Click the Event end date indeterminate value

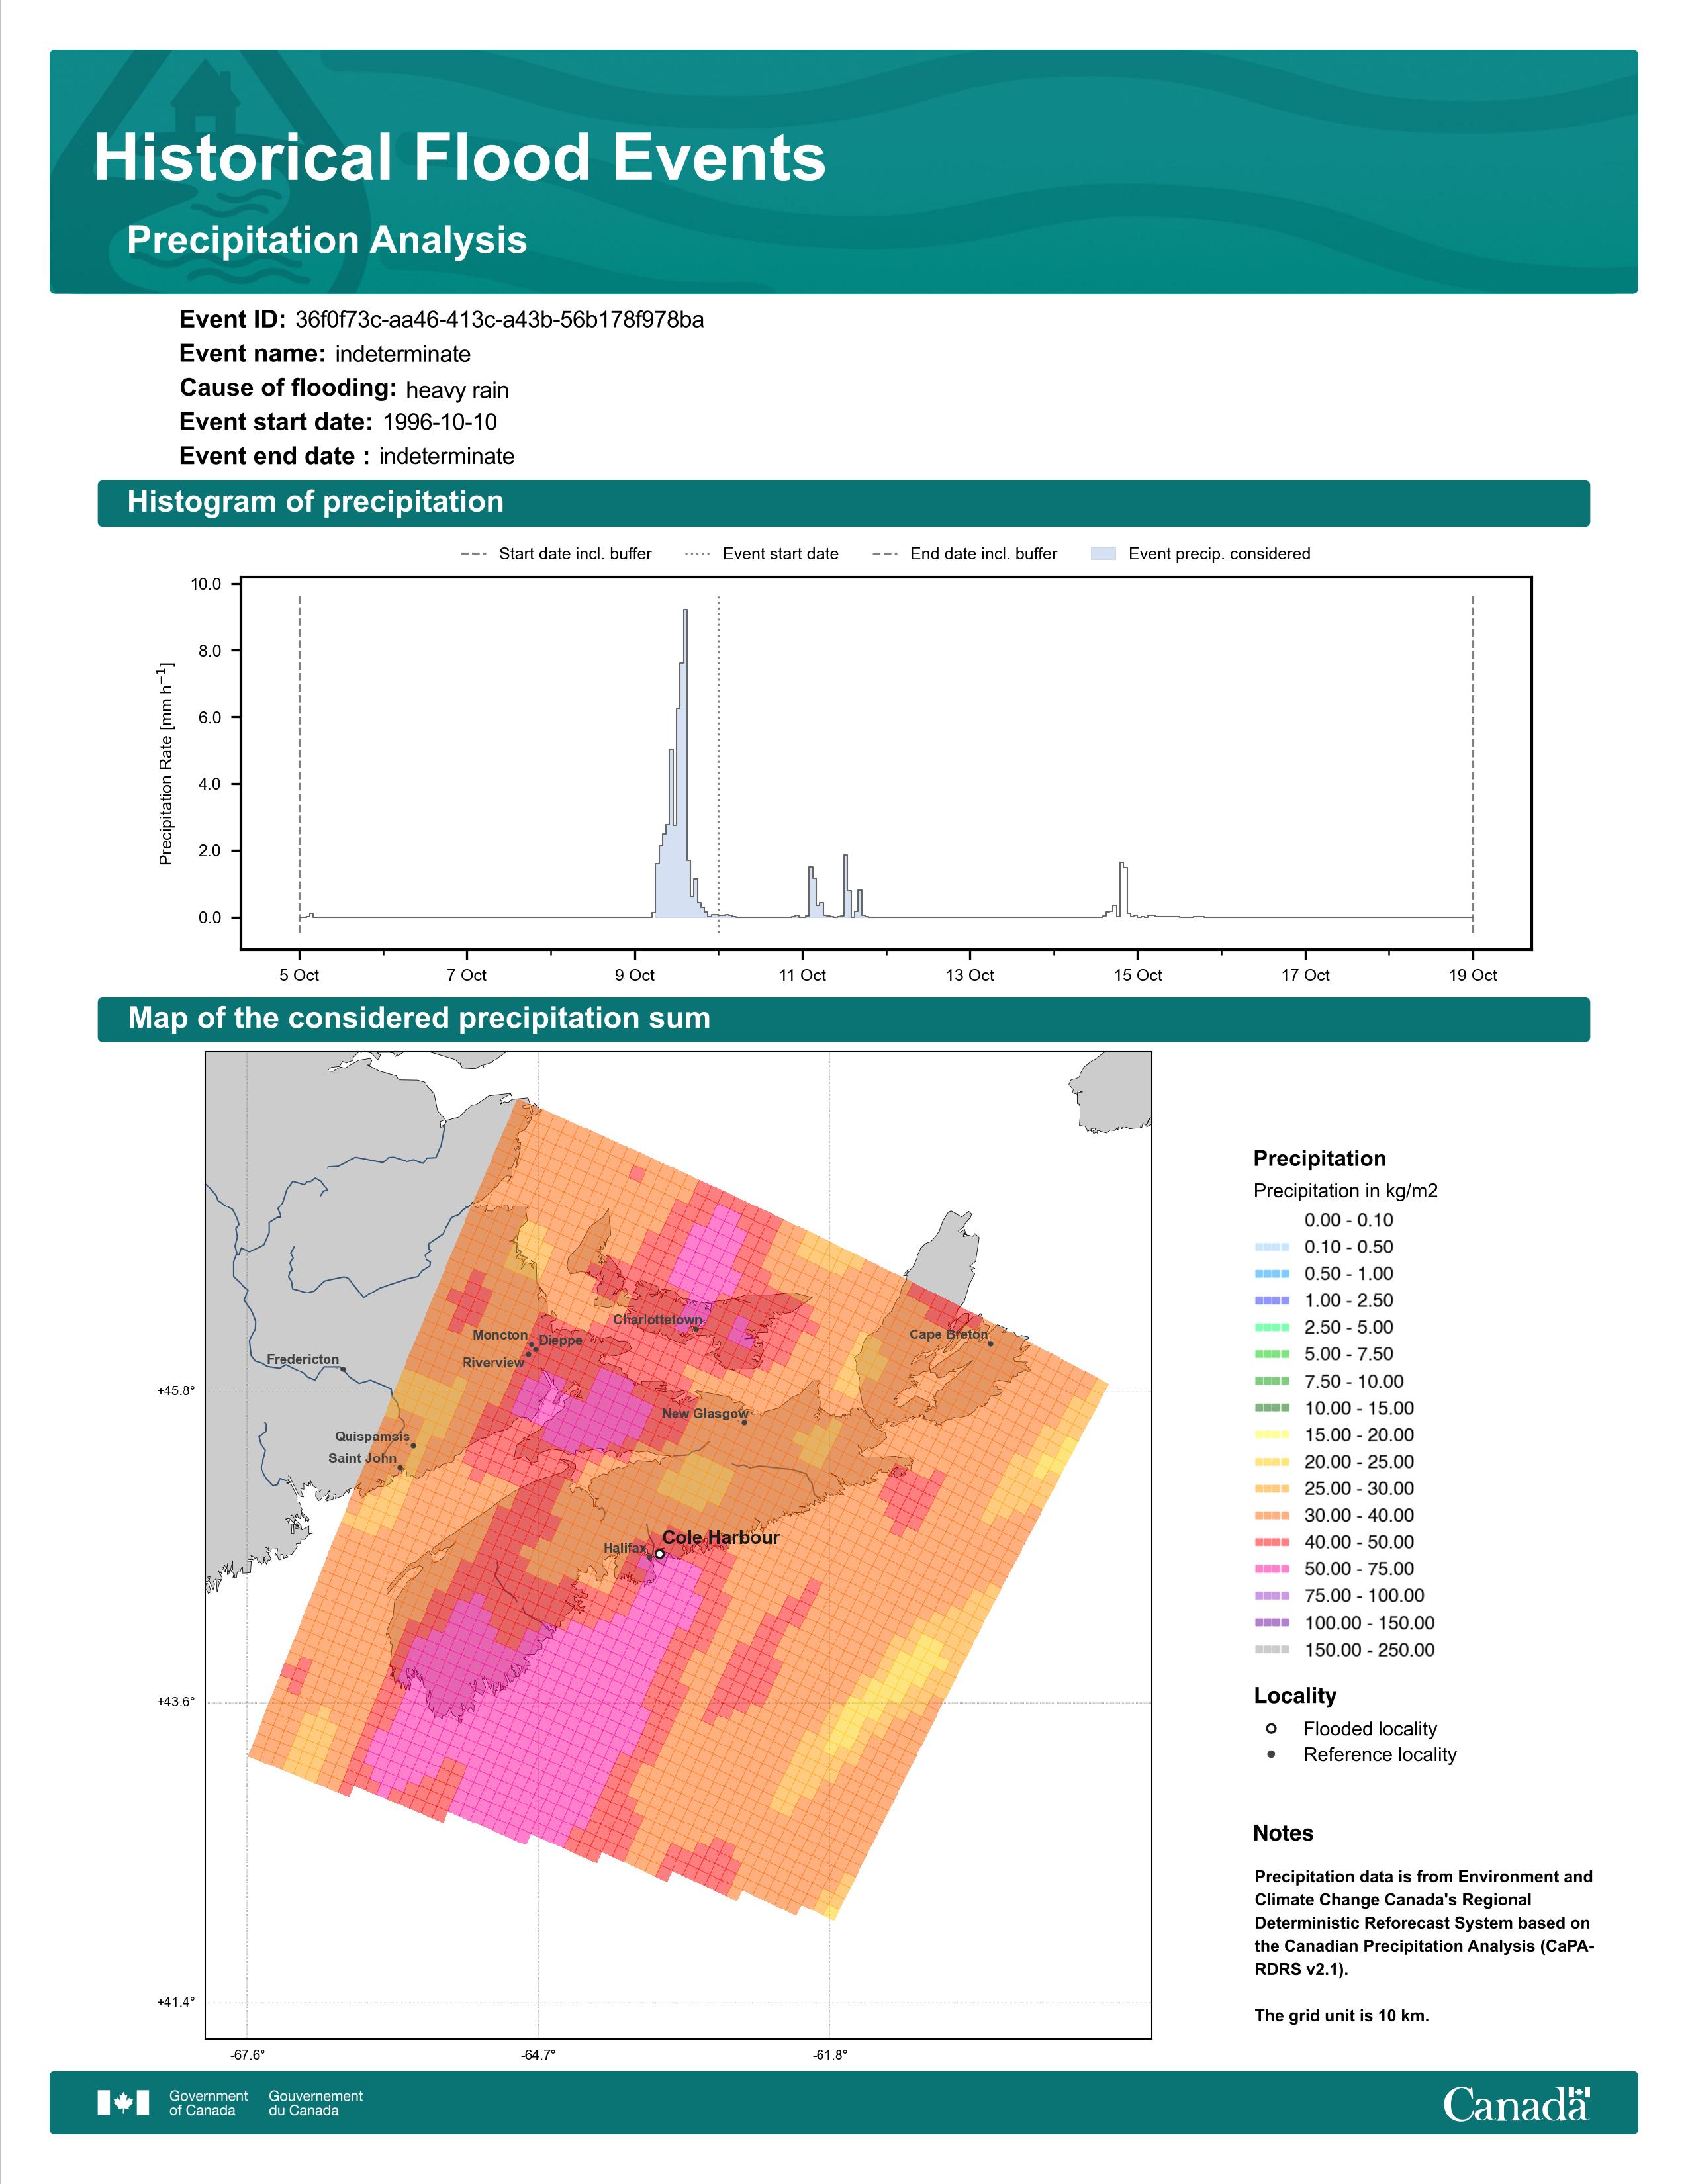pos(446,456)
